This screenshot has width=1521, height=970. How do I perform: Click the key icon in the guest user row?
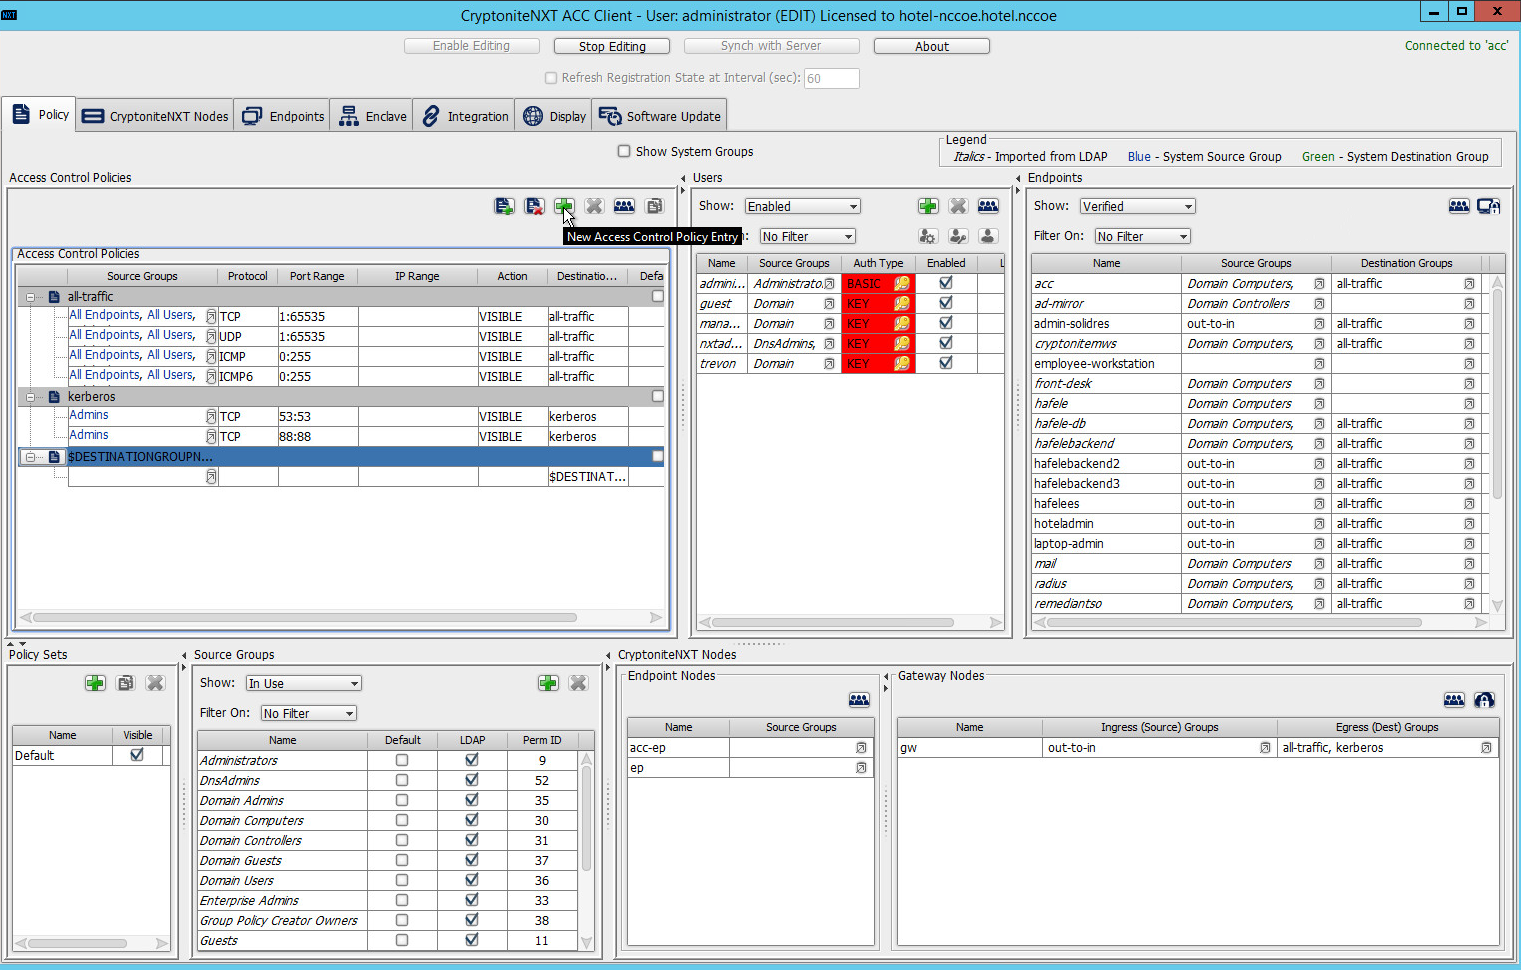[902, 304]
